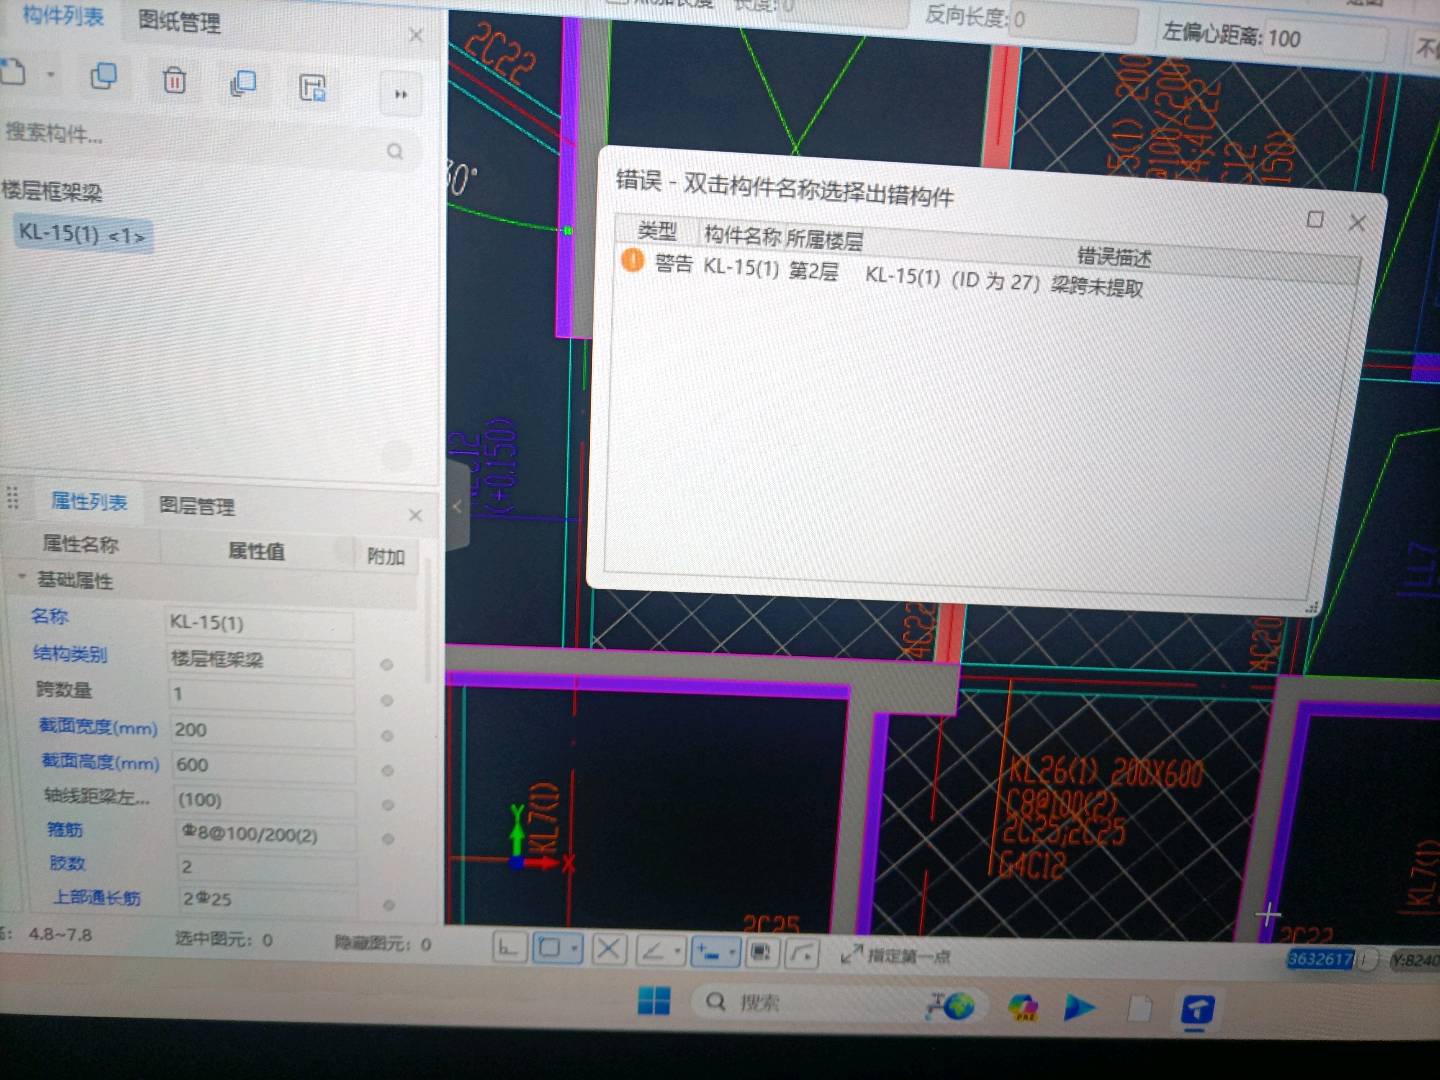Viewport: 1440px width, 1080px height.
Task: Switch to the 图纸管理 tab
Action: (x=179, y=21)
